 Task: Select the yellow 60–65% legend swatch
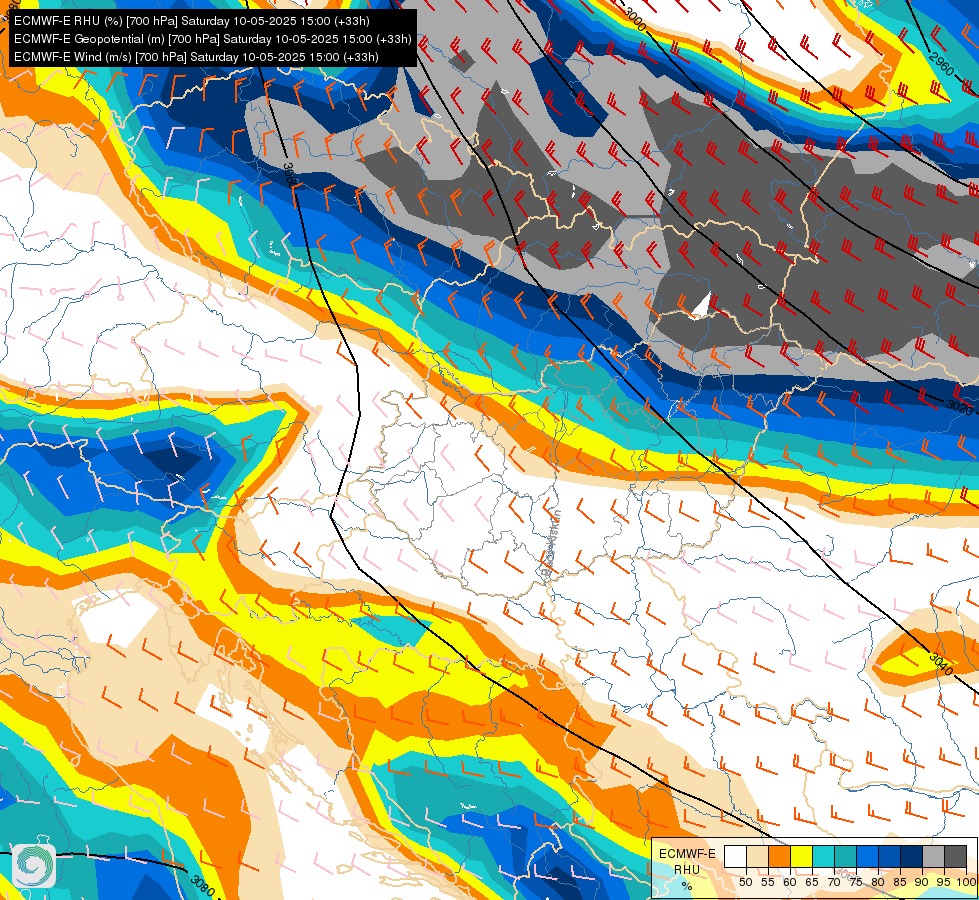801,856
